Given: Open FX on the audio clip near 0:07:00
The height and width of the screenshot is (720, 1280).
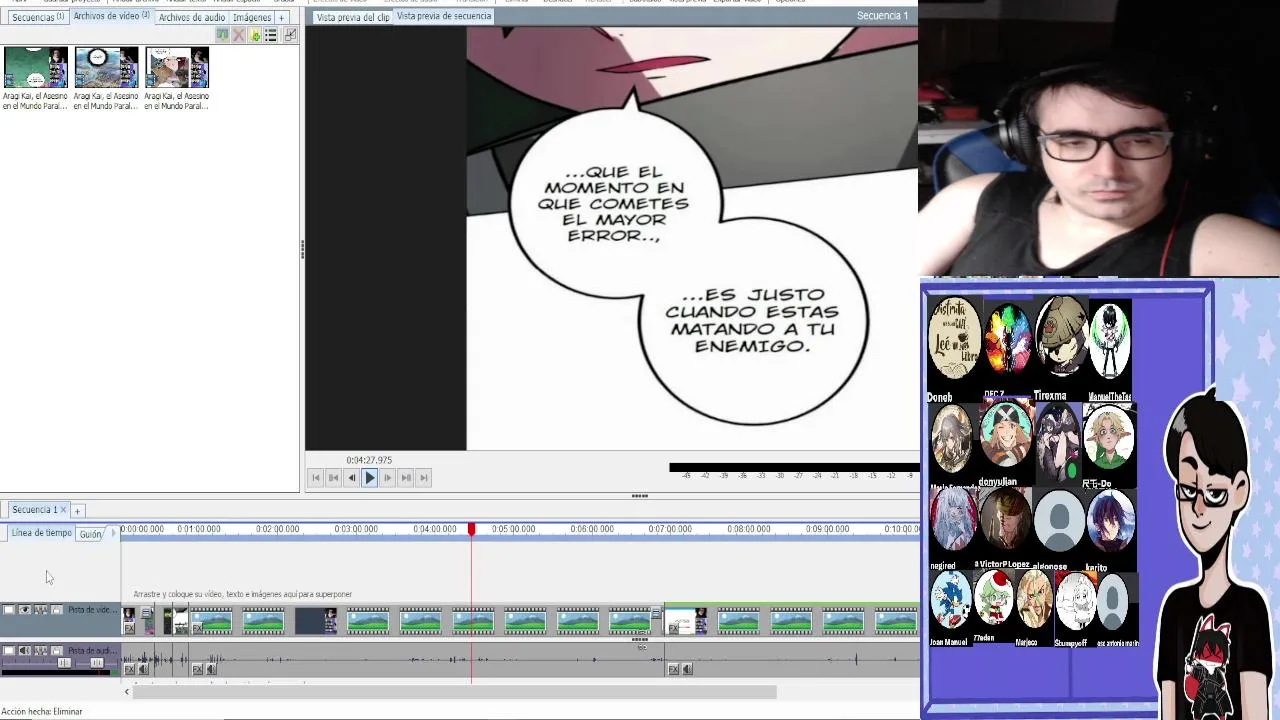Looking at the screenshot, I should 673,669.
